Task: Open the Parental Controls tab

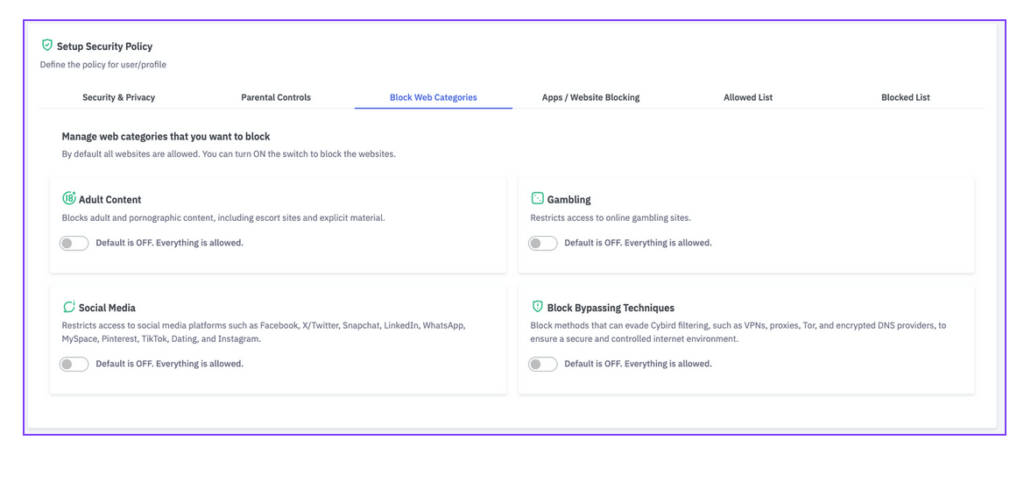Action: [x=276, y=98]
